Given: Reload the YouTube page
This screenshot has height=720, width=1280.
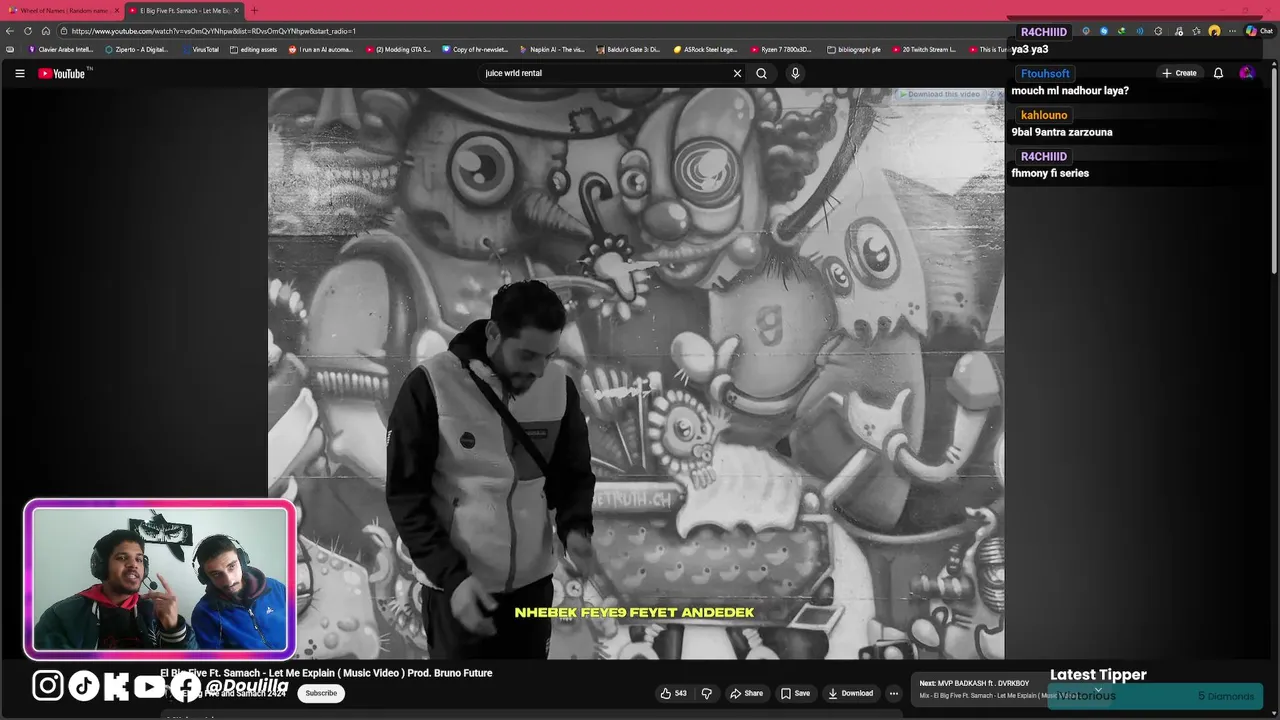Looking at the screenshot, I should (x=28, y=31).
